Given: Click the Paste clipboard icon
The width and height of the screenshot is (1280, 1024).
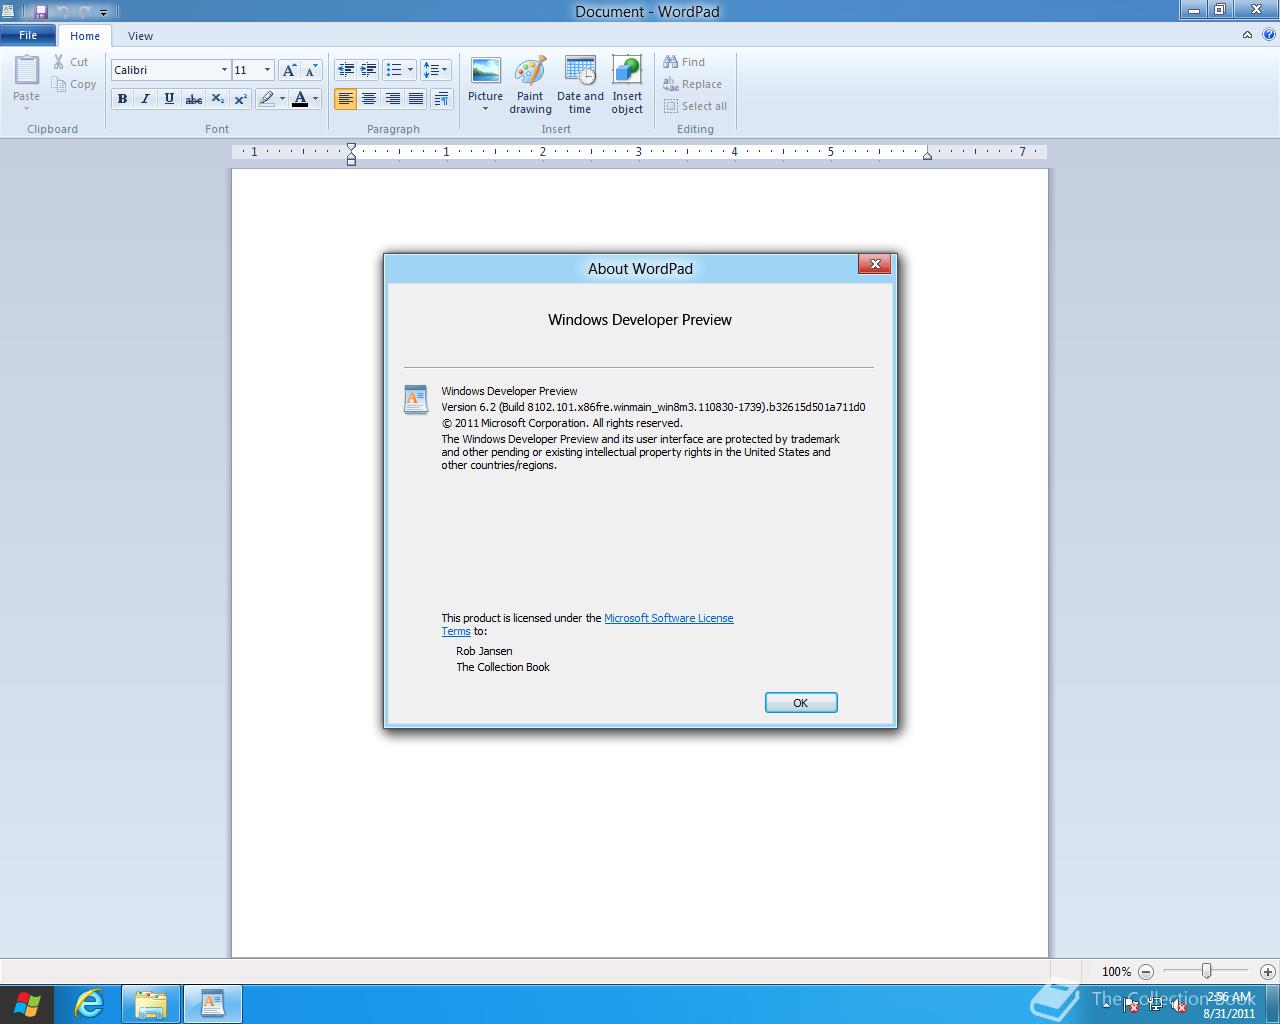Looking at the screenshot, I should click(x=27, y=71).
